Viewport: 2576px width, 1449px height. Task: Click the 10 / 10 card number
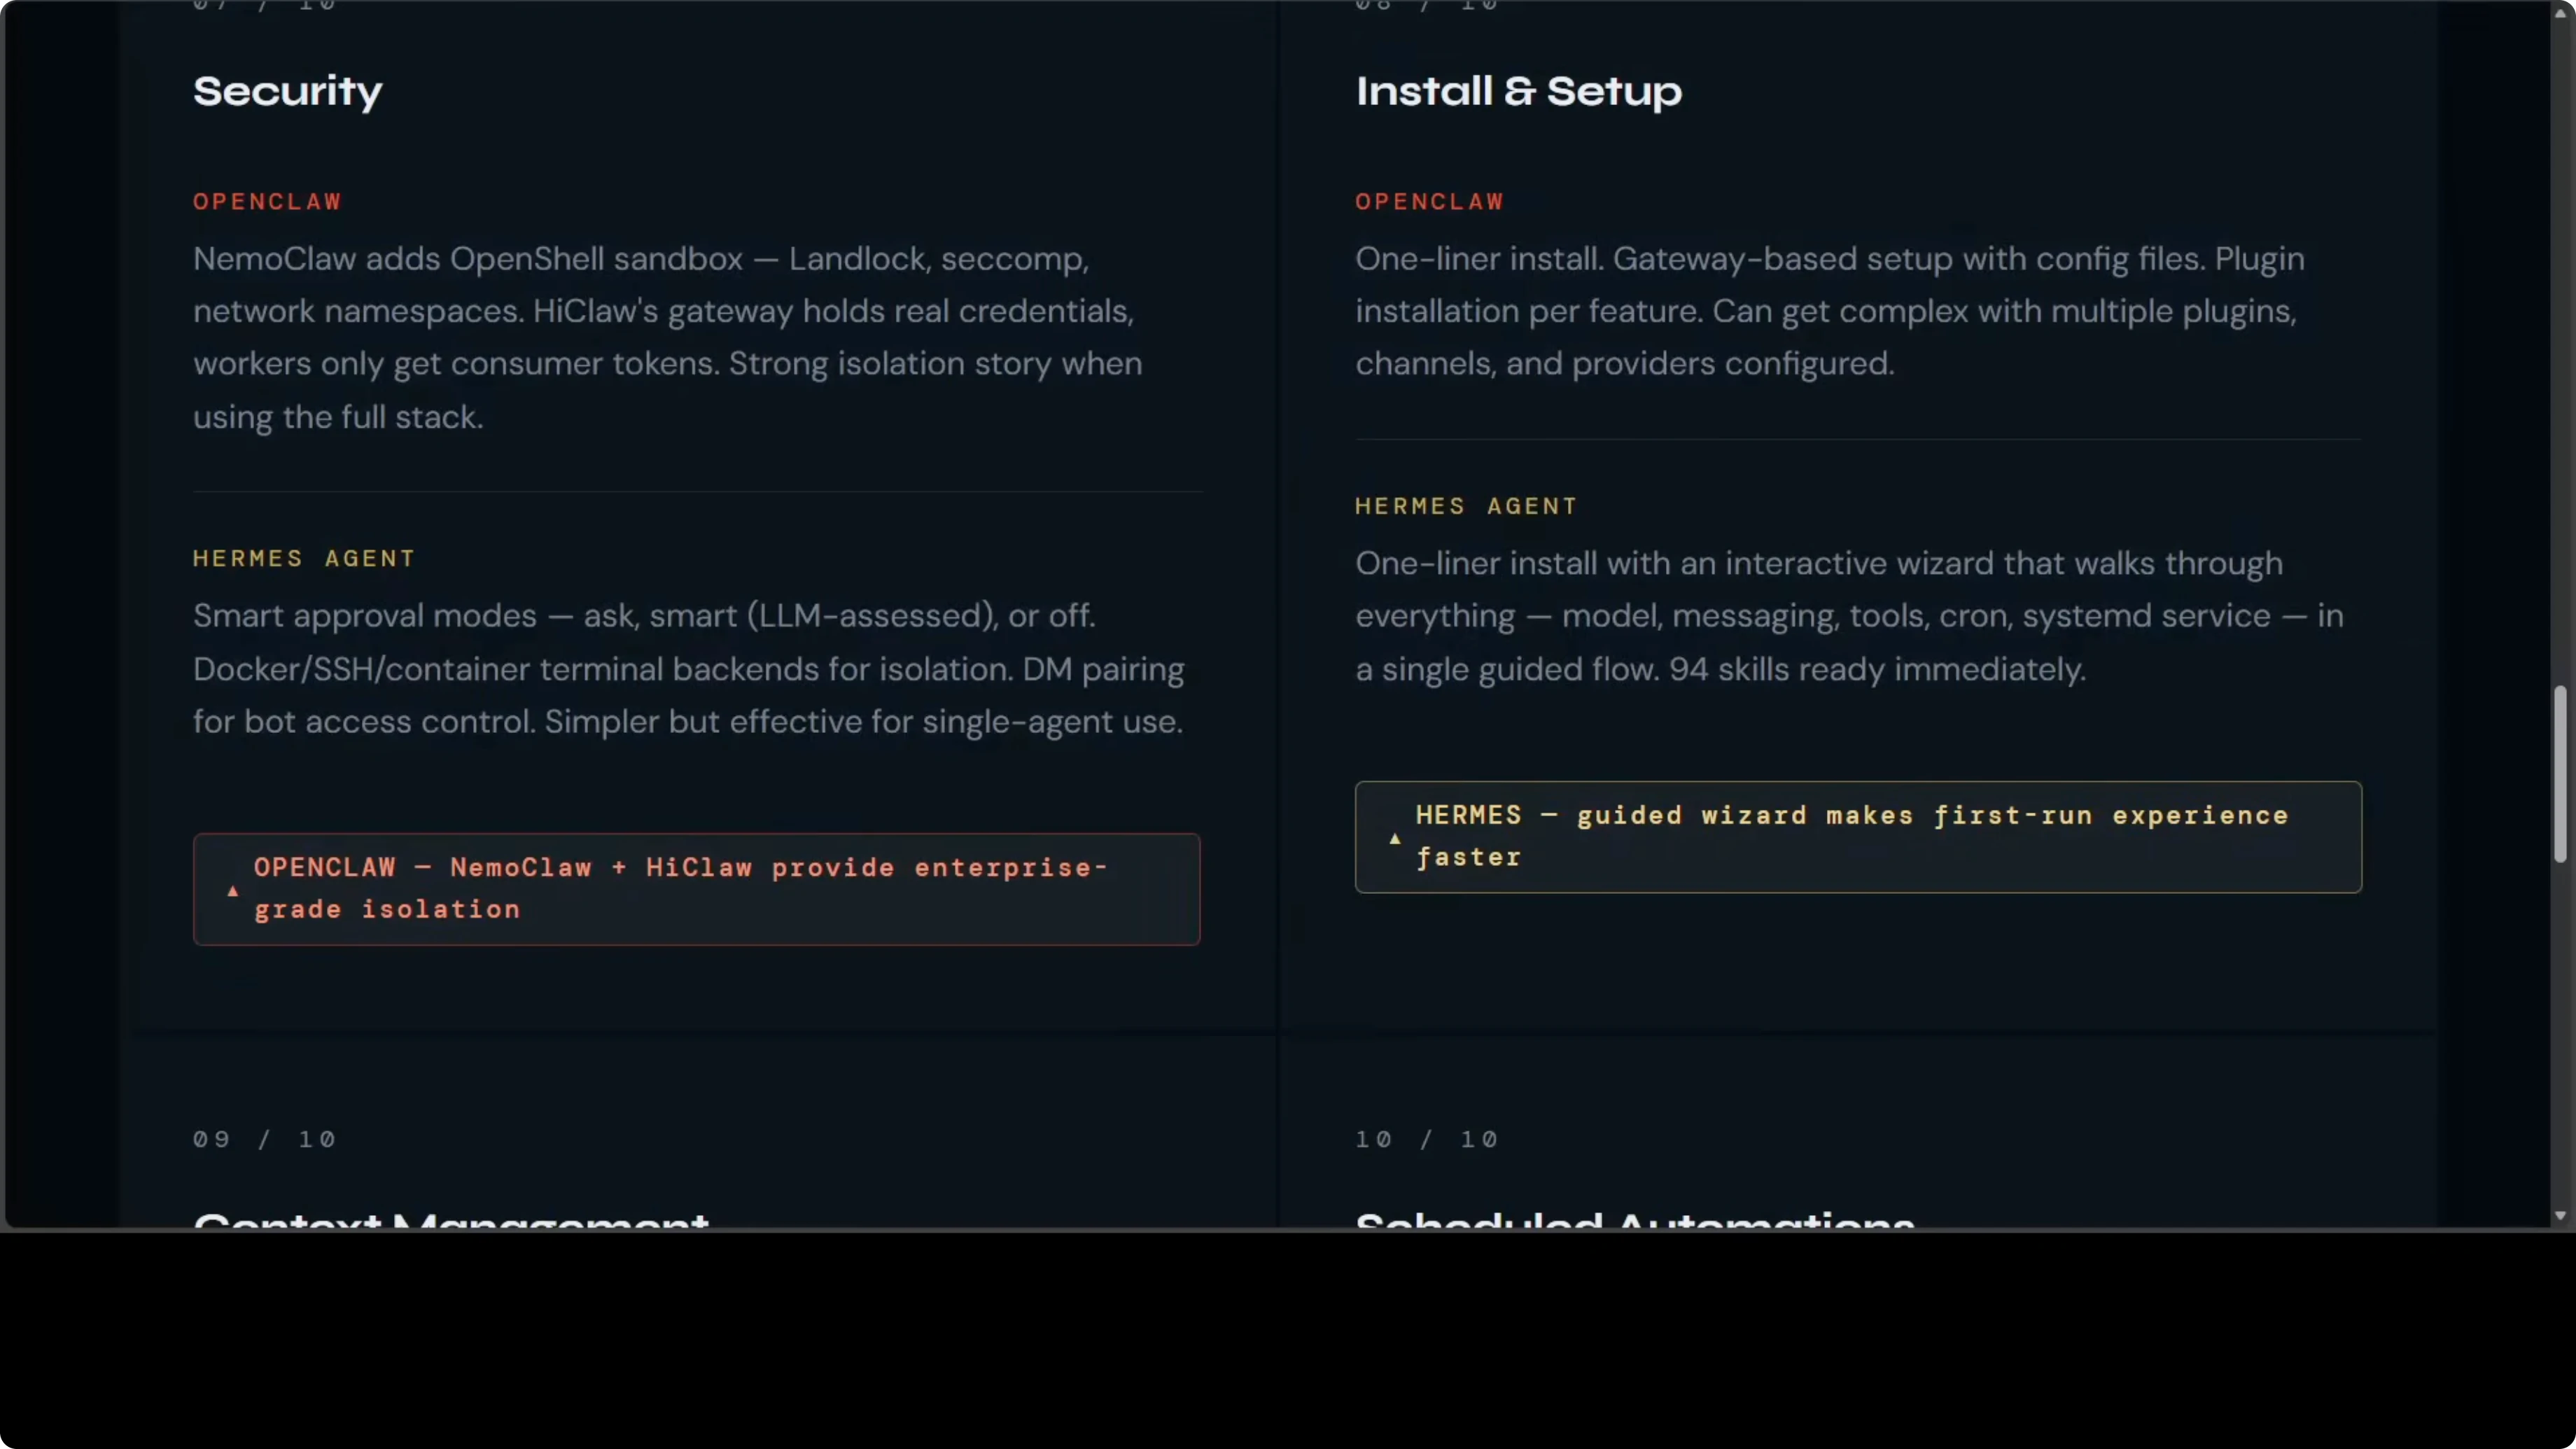1426,1140
